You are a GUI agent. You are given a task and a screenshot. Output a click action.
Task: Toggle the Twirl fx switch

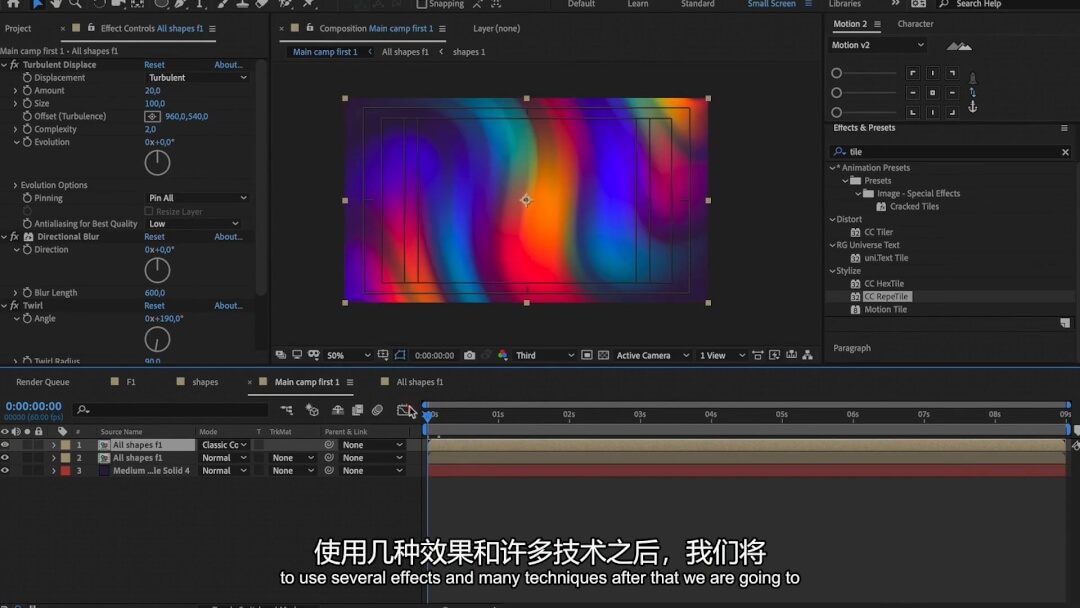(x=14, y=306)
